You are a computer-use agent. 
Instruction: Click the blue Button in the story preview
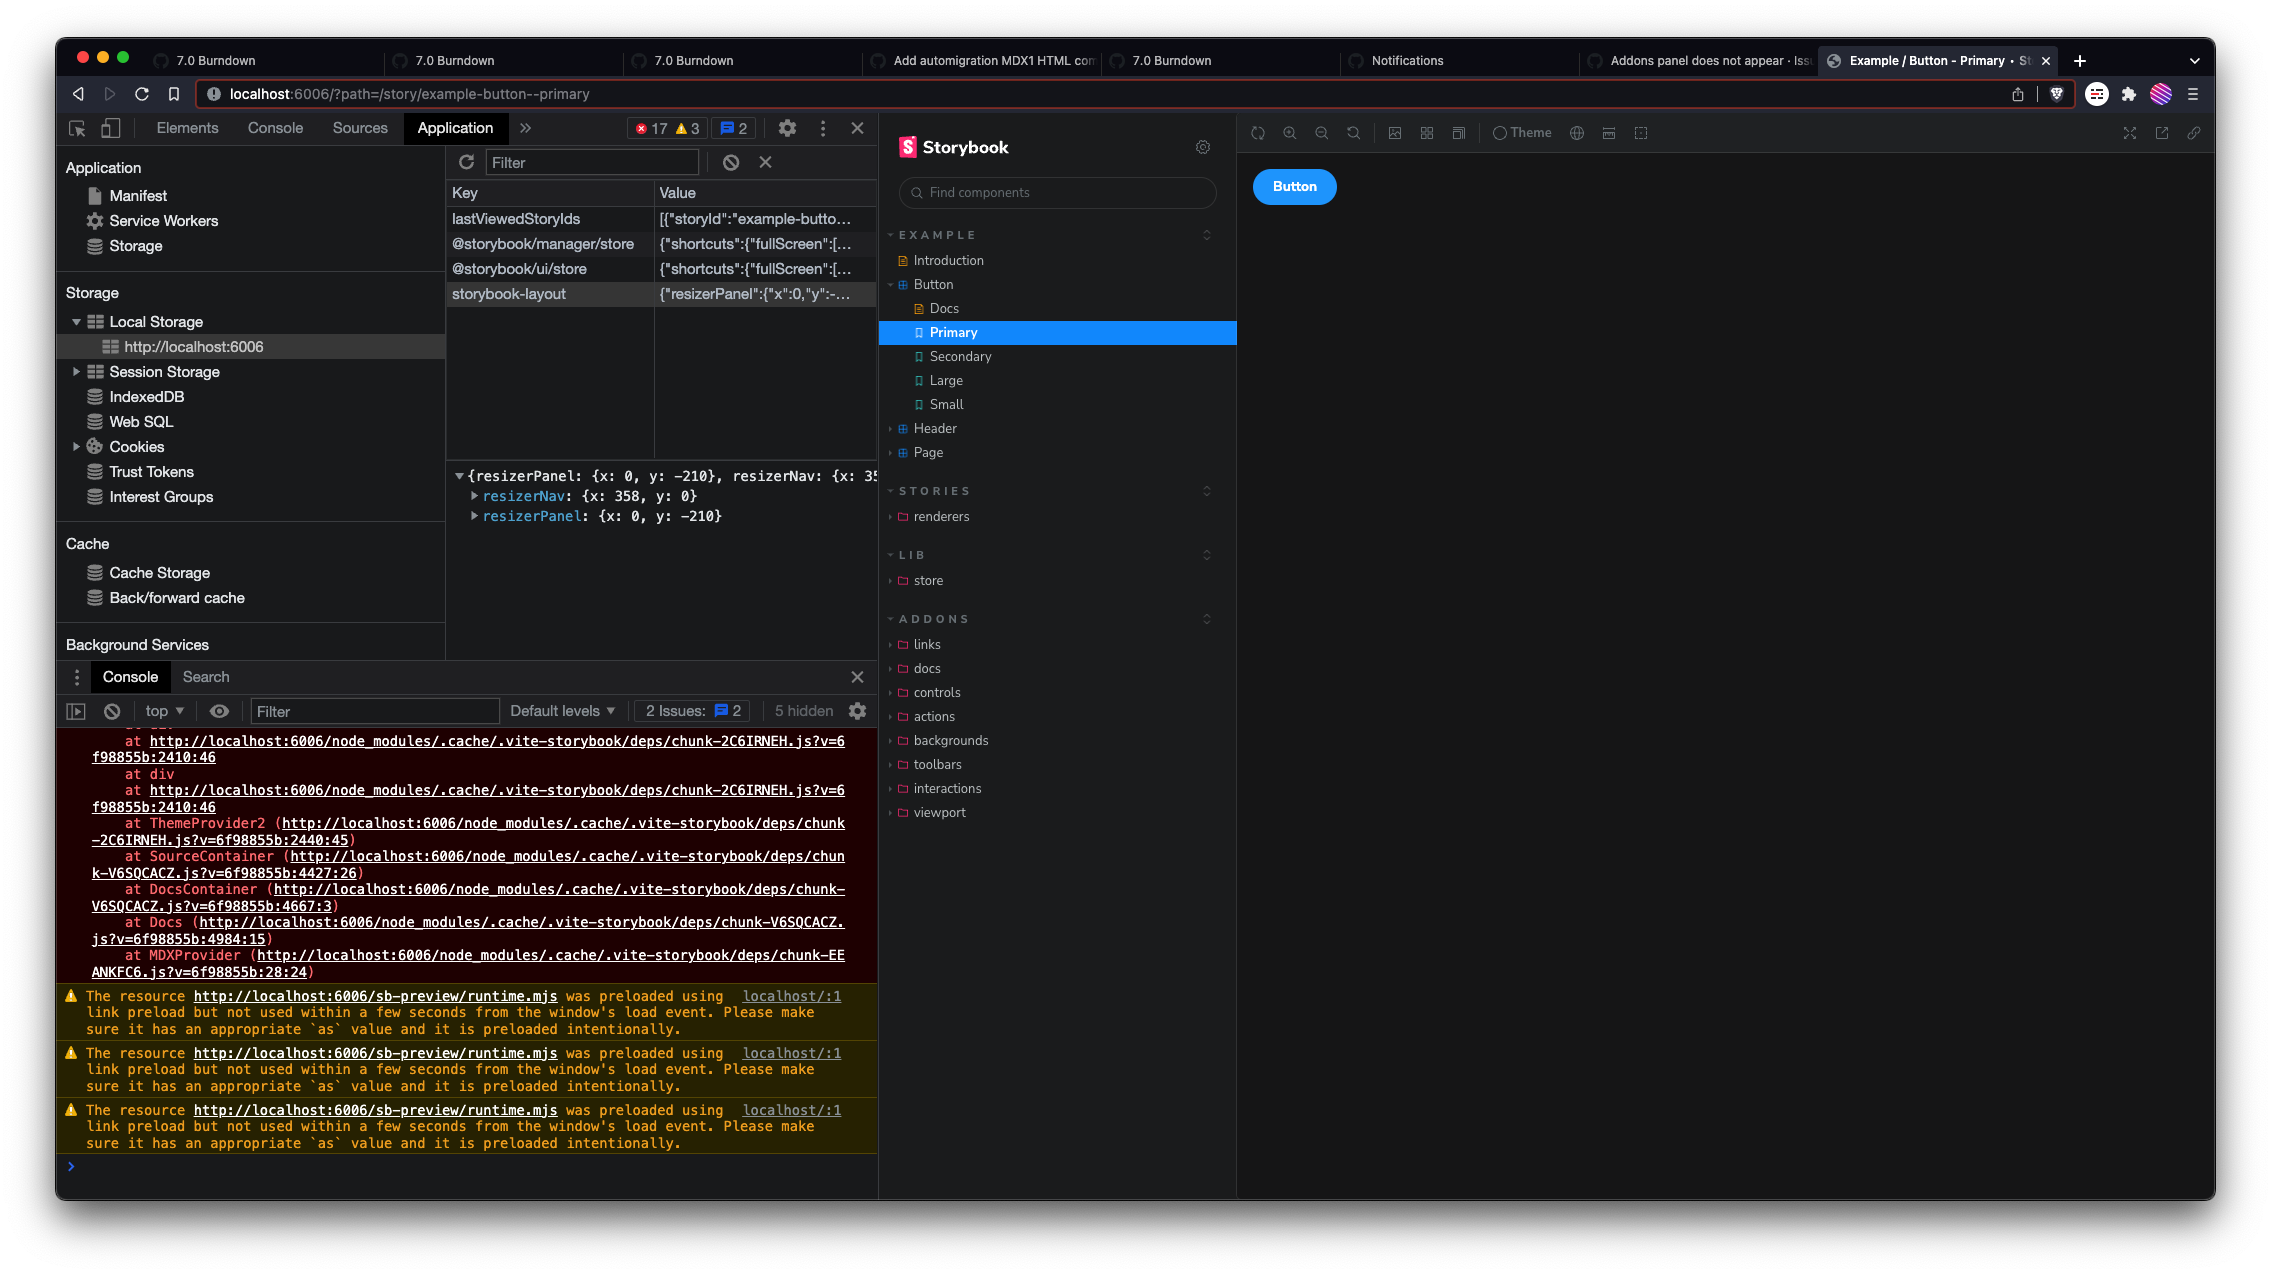[1294, 186]
